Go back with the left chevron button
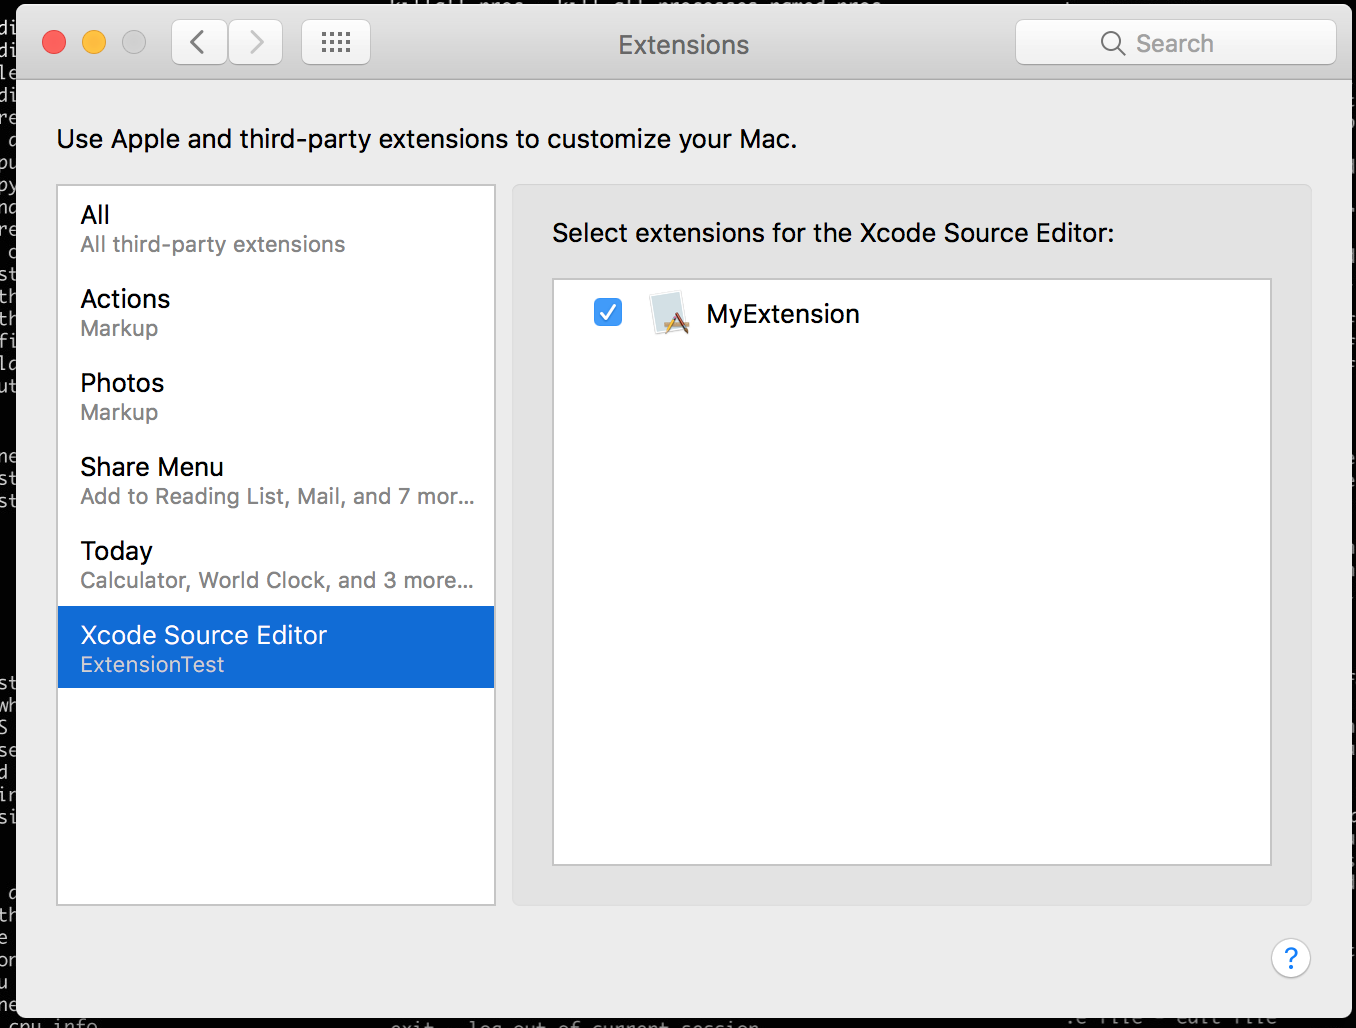 pos(199,42)
